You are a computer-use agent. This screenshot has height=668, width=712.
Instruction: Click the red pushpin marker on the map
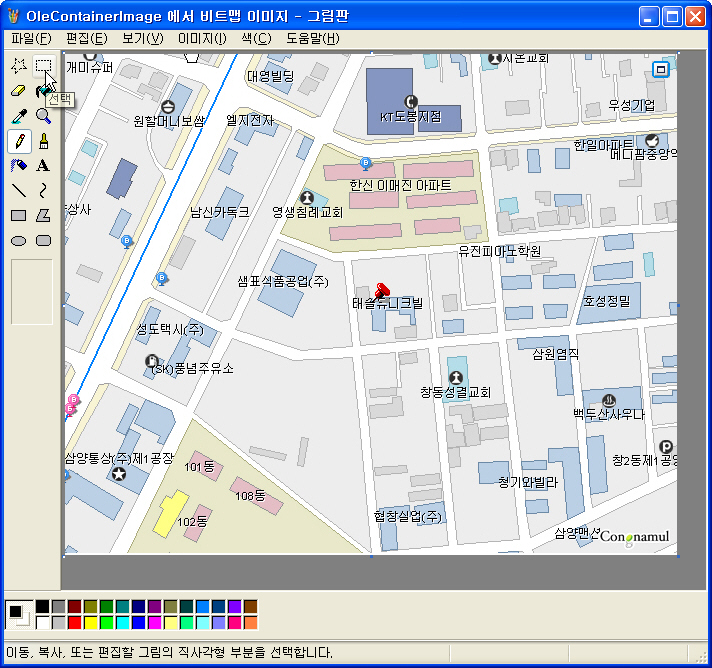pyautogui.click(x=382, y=290)
